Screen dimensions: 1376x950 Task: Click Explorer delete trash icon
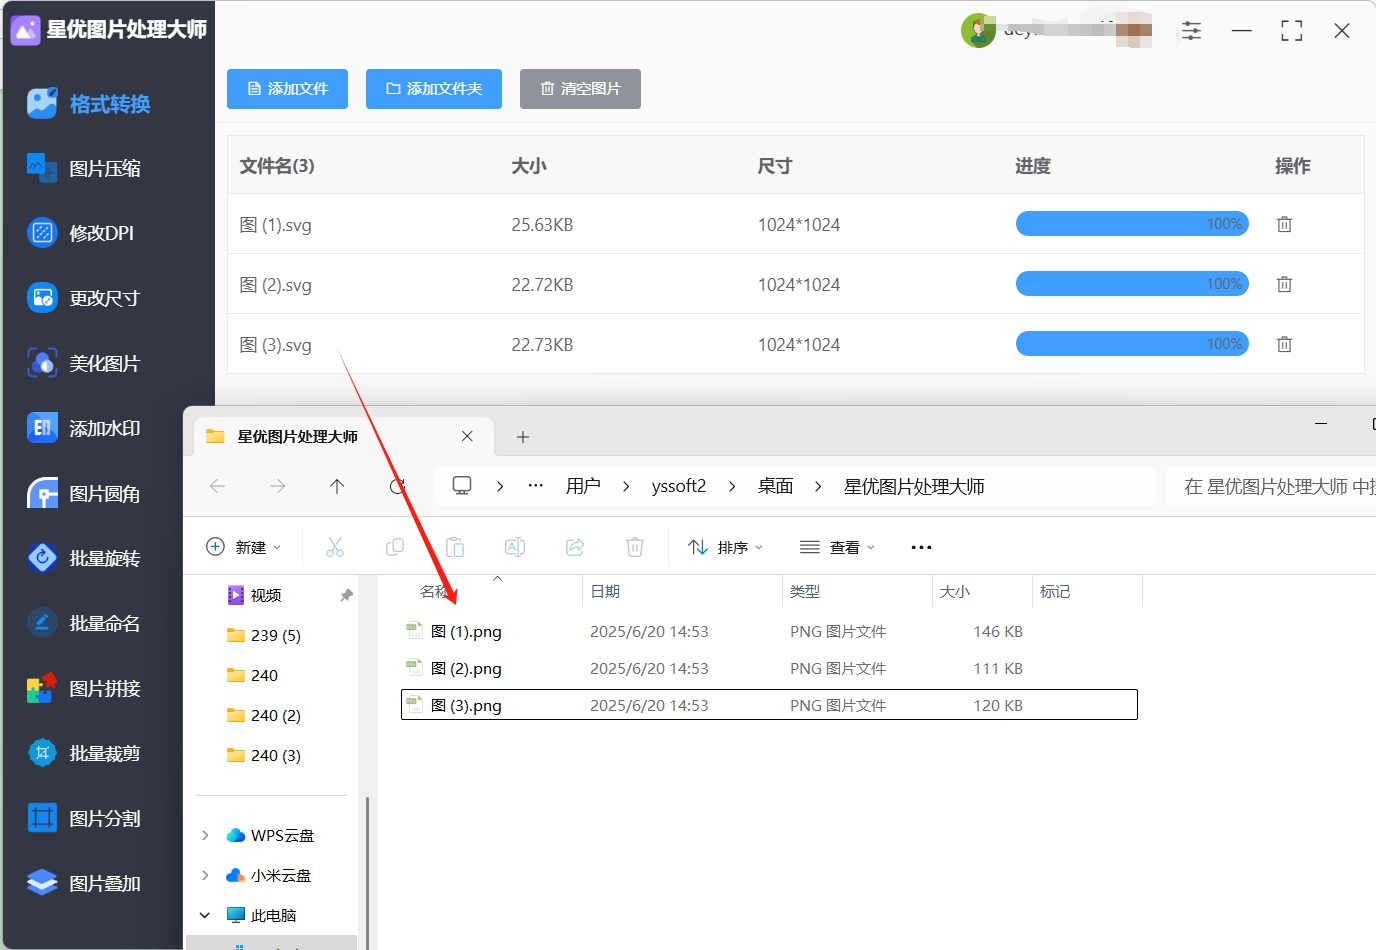(x=635, y=547)
